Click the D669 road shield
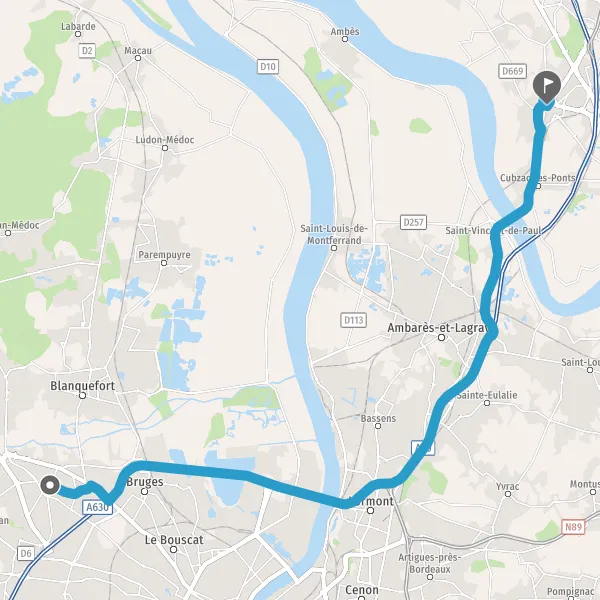 click(513, 71)
